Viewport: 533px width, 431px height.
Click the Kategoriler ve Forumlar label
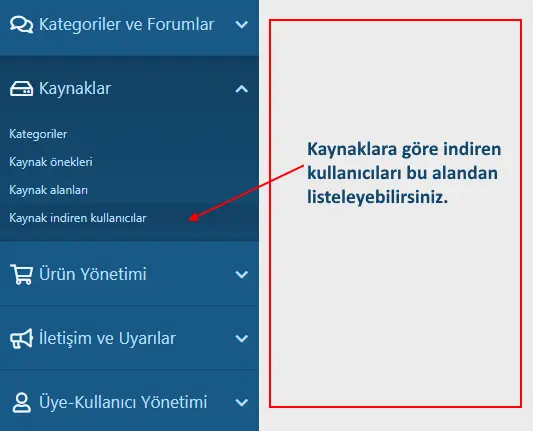pyautogui.click(x=126, y=24)
